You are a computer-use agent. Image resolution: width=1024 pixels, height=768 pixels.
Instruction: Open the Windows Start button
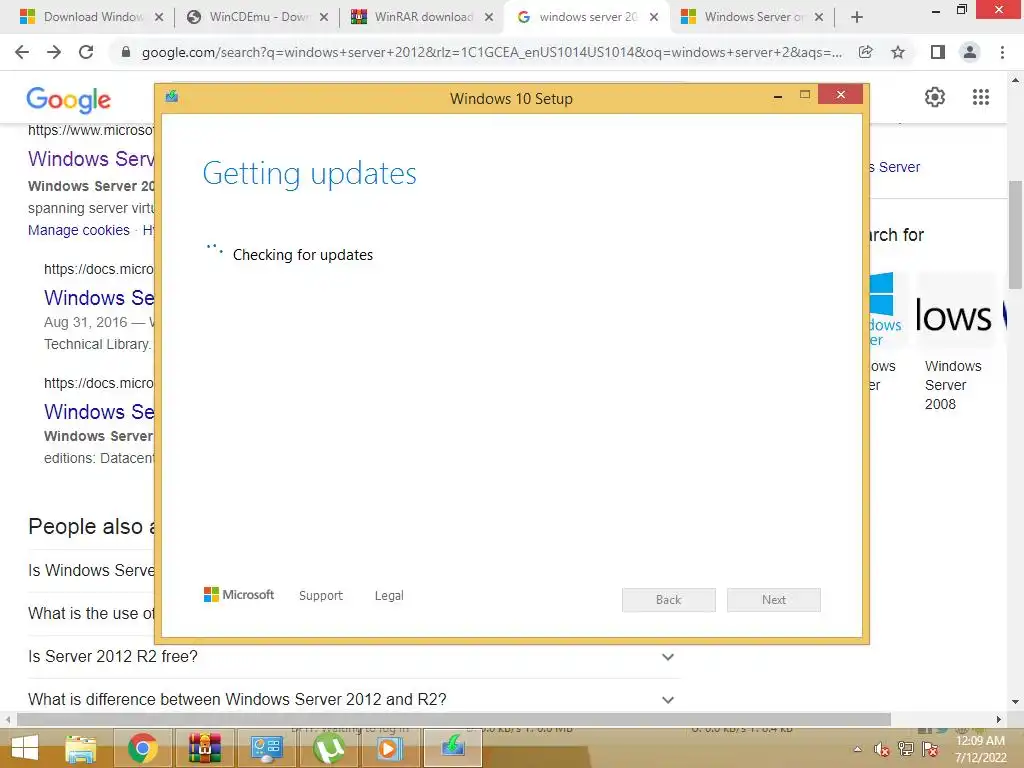[x=24, y=748]
